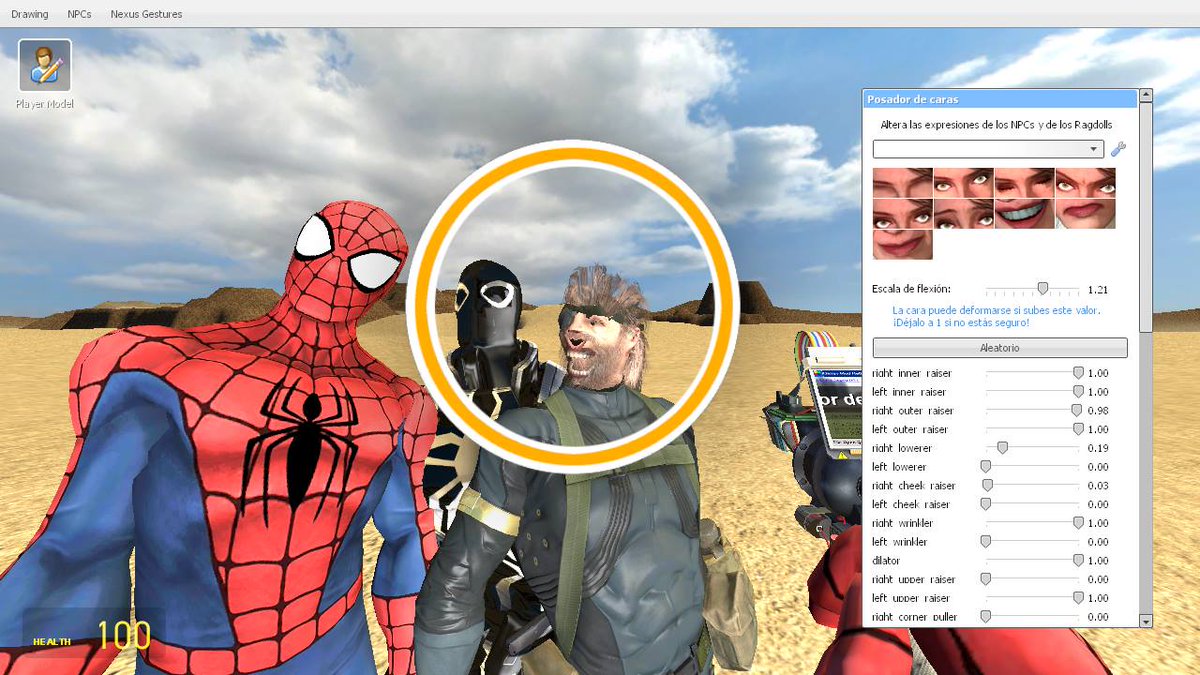
Task: Open the NPCs menu
Action: point(80,14)
